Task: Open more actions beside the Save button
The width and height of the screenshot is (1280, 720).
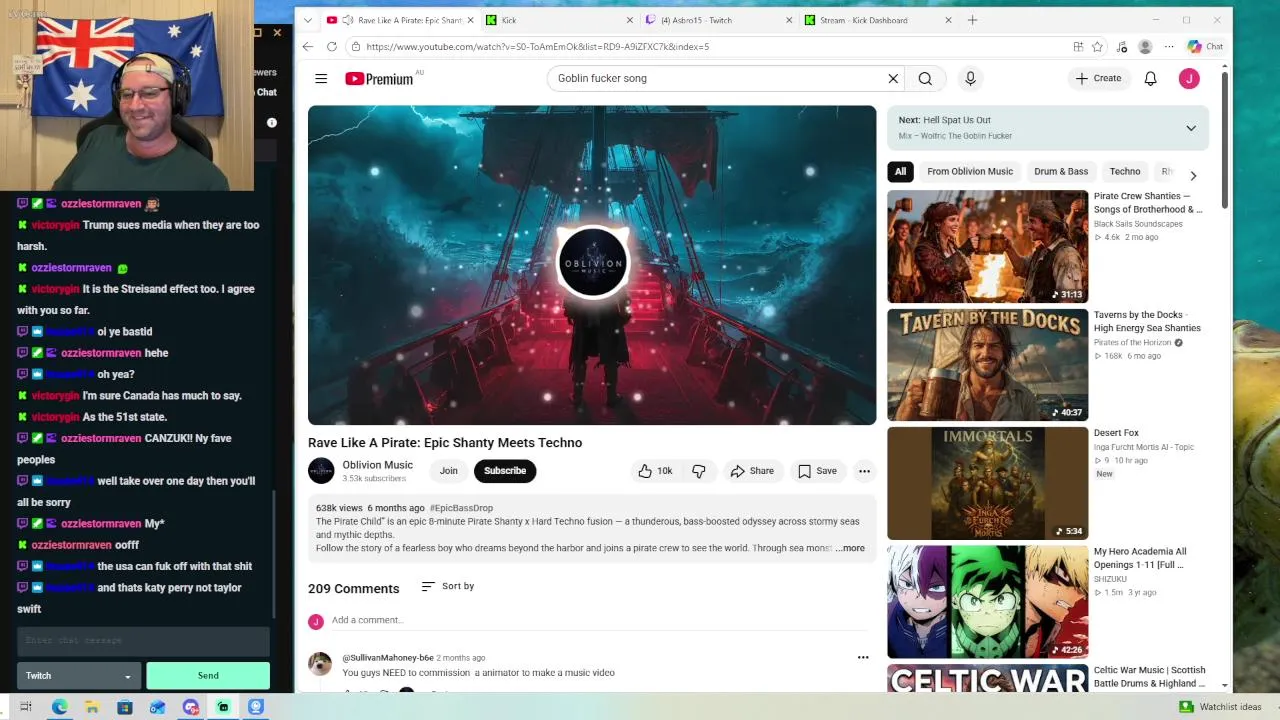Action: coord(864,471)
